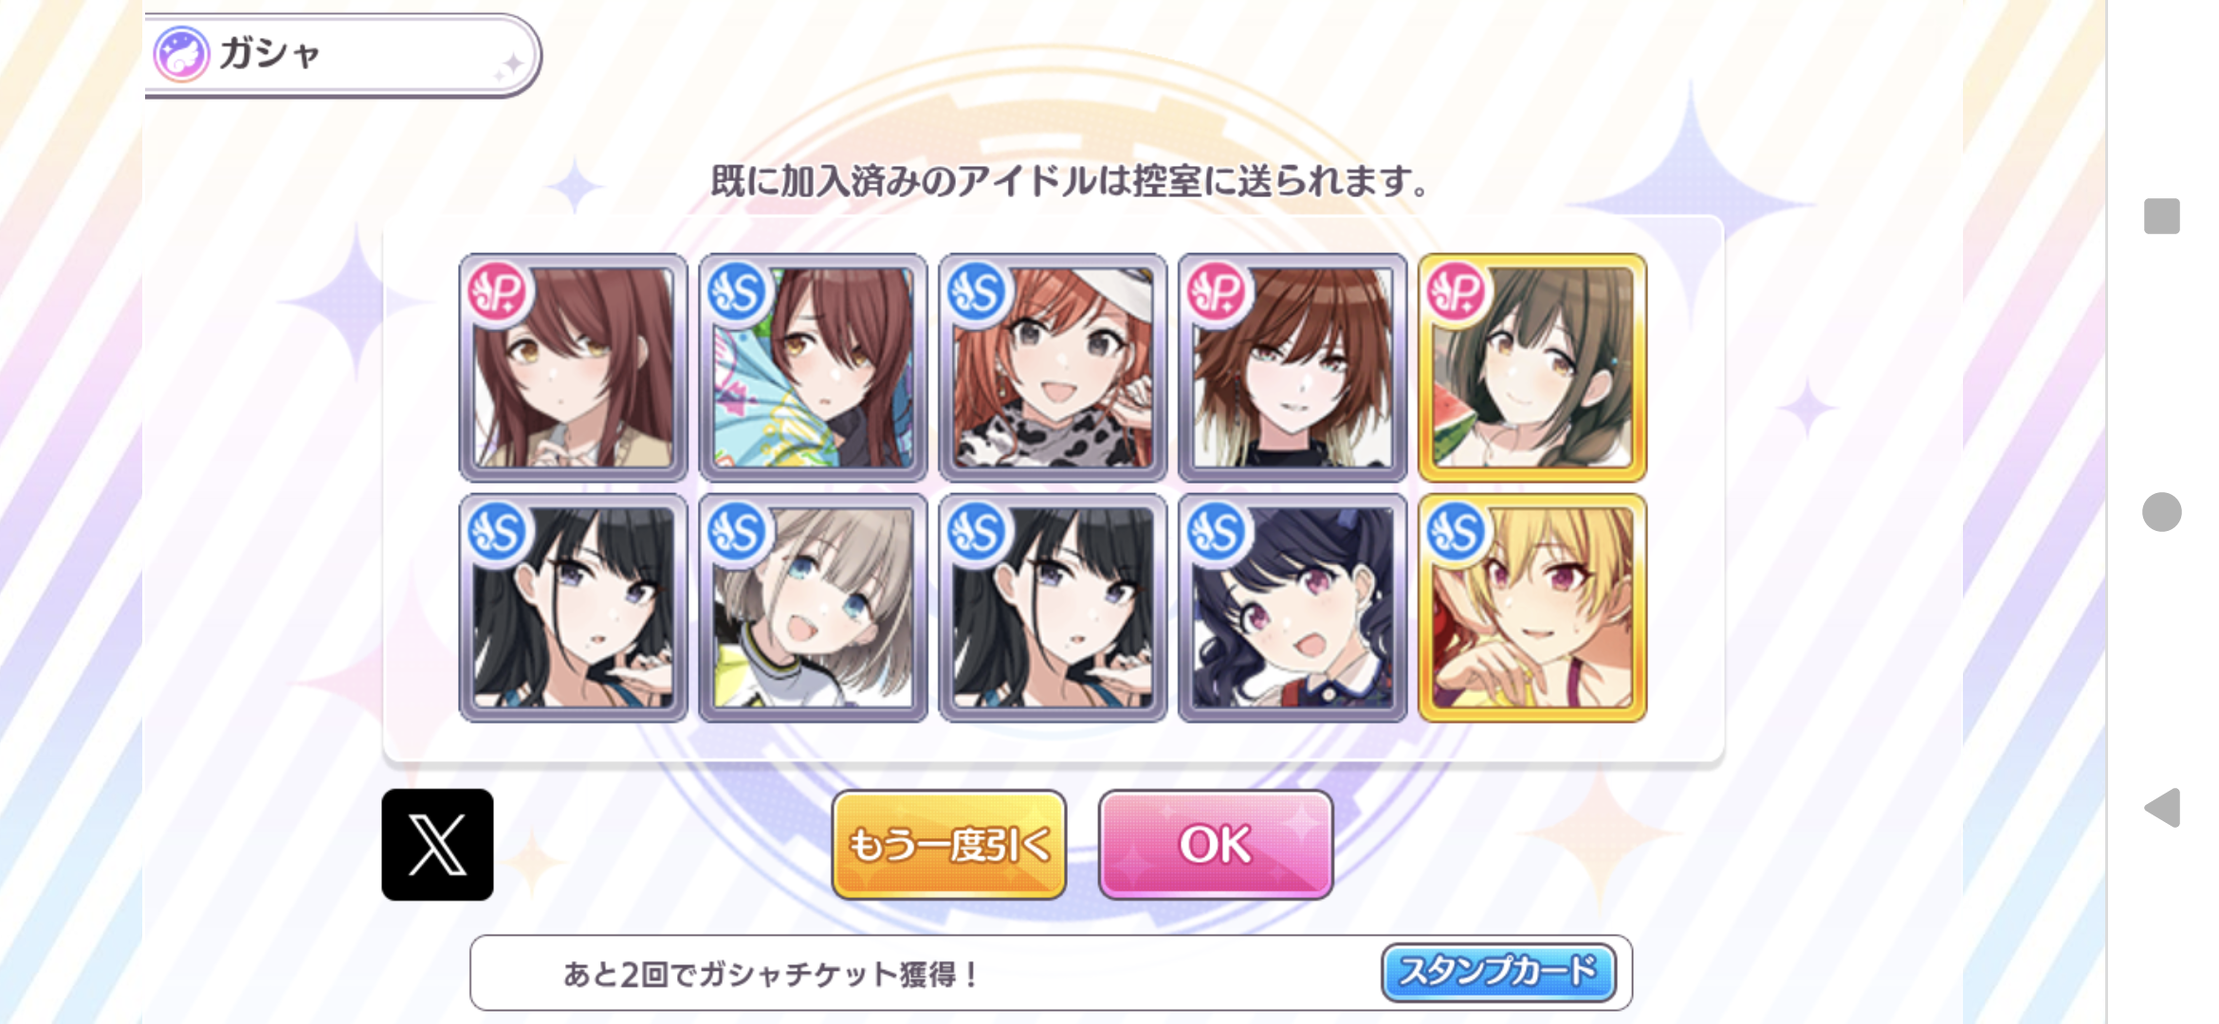This screenshot has height=1024, width=2219.
Task: Click the X (Twitter) share icon
Action: click(437, 844)
